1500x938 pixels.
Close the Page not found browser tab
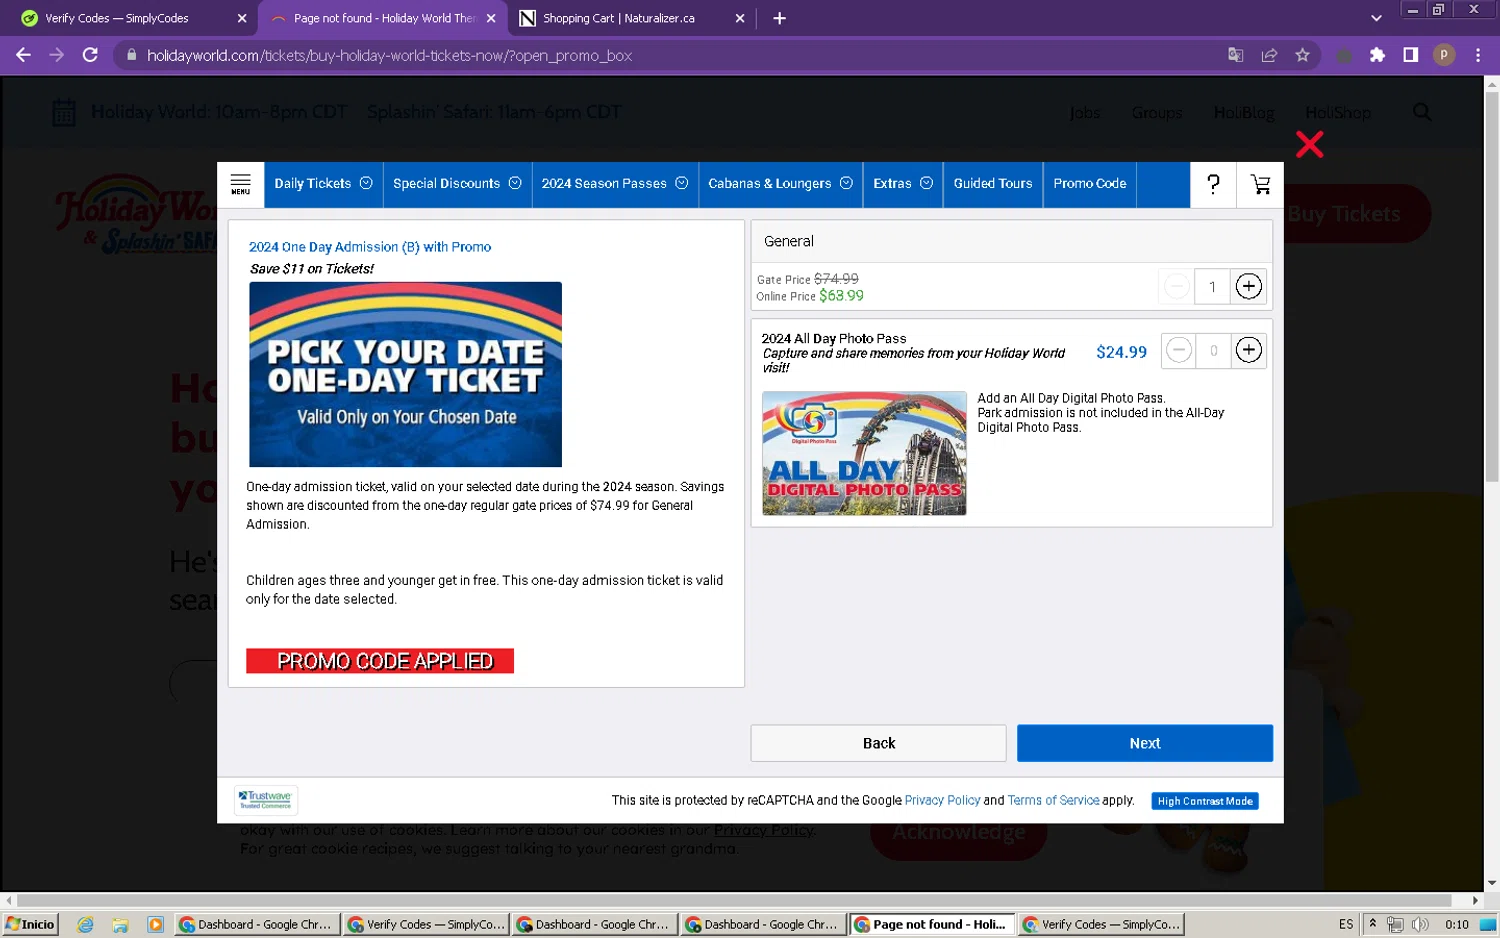tap(491, 18)
